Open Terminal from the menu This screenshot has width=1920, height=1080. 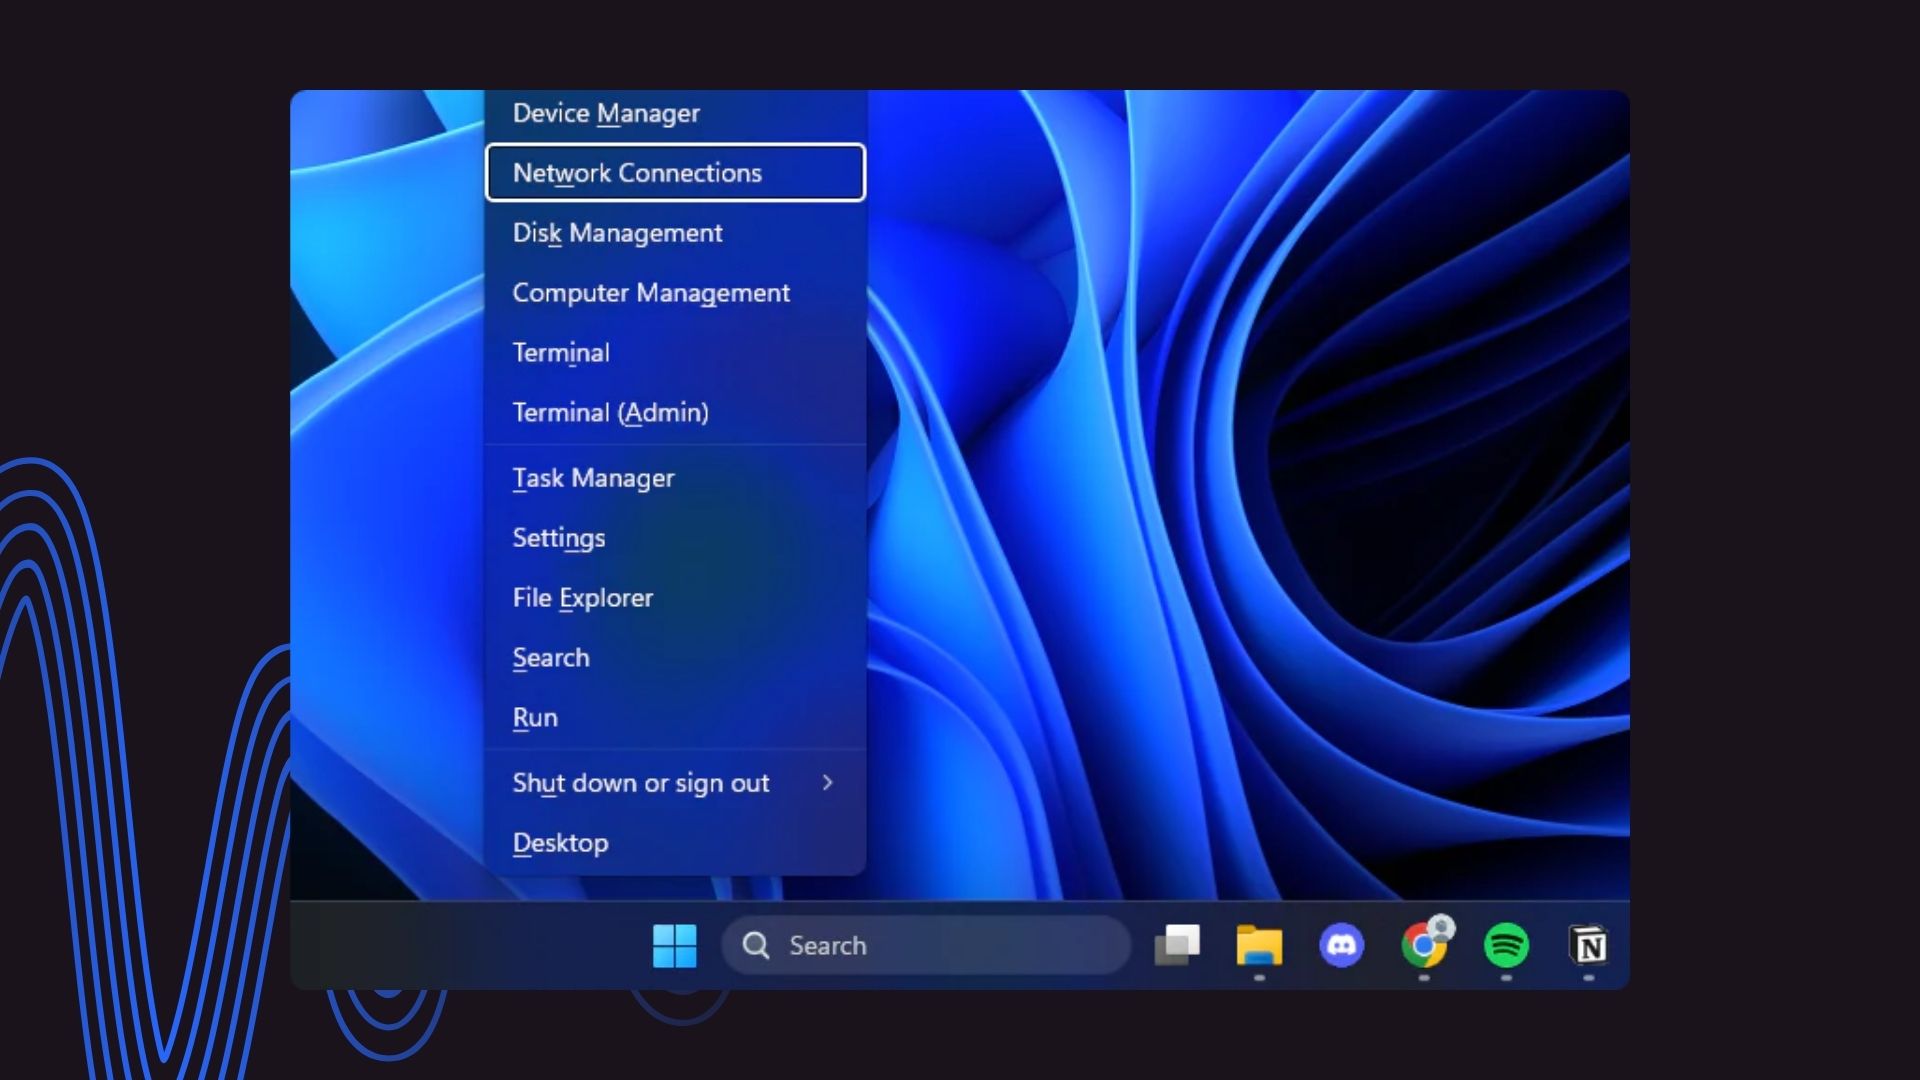click(675, 353)
